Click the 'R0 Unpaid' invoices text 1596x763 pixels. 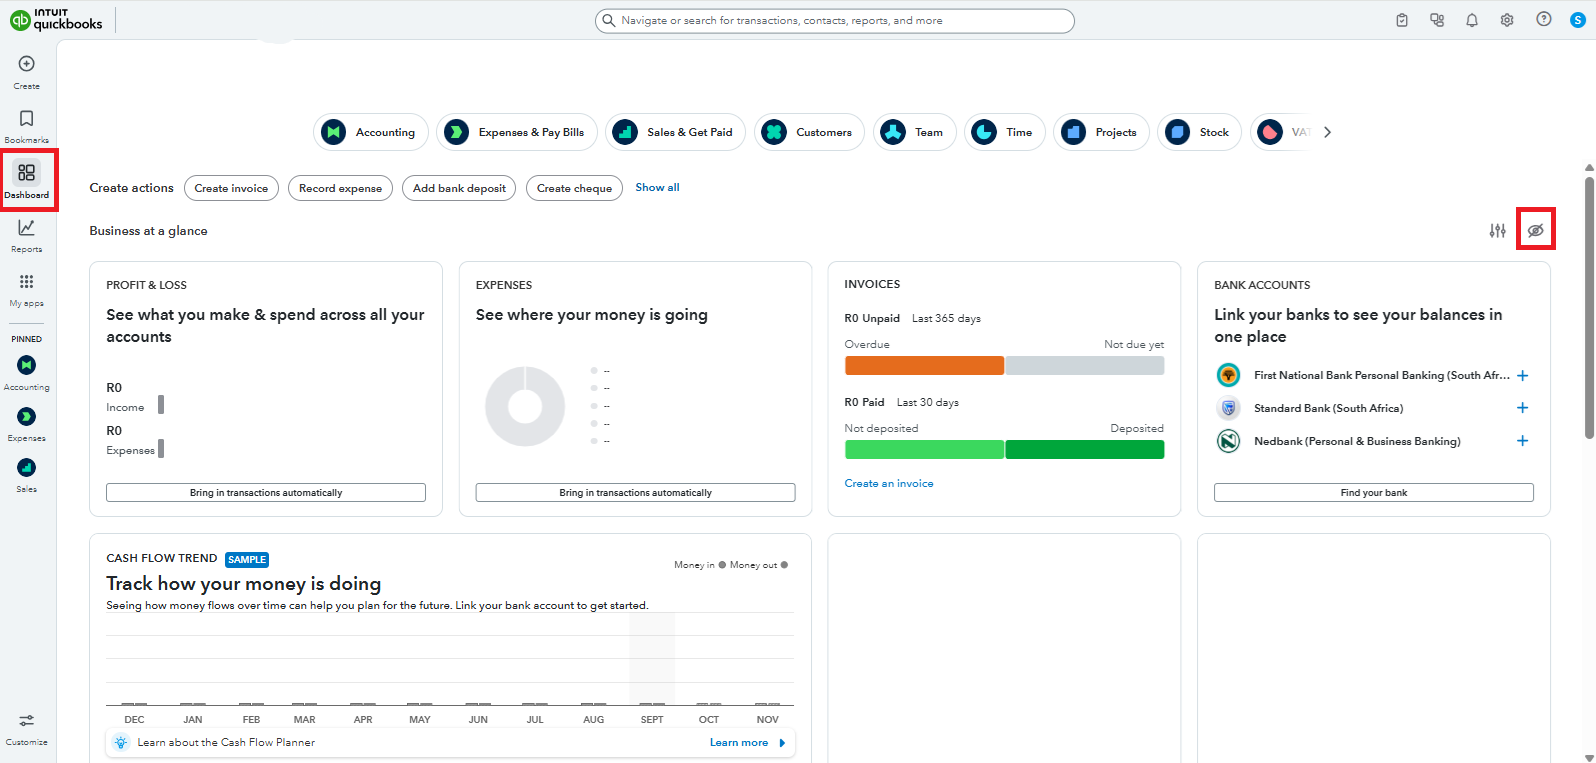pyautogui.click(x=872, y=319)
